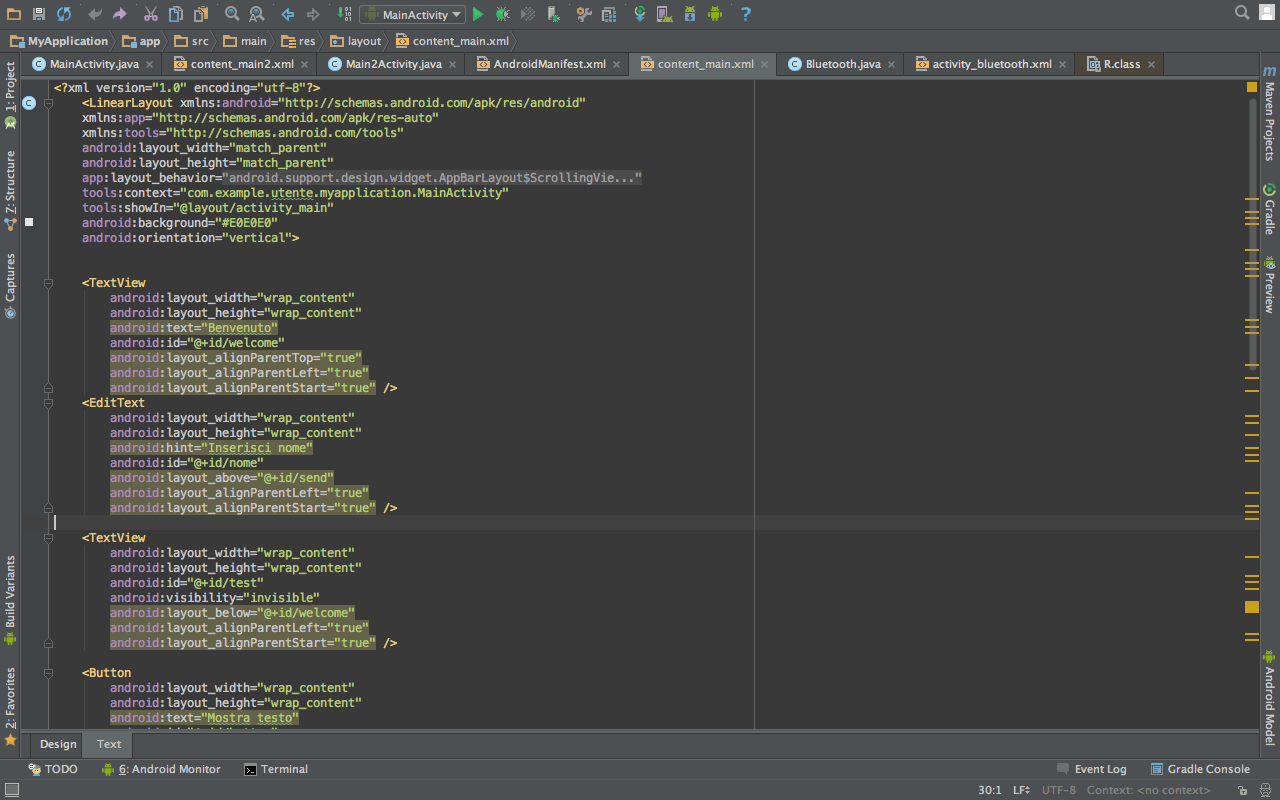Collapse the Button tag fold marker

point(48,673)
